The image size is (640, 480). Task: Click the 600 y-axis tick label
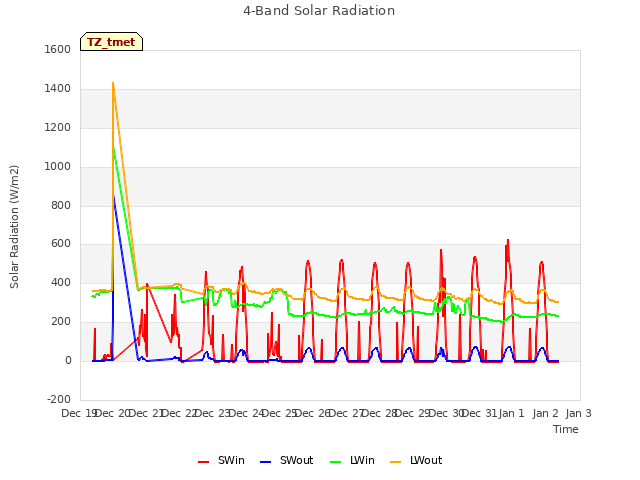[x=61, y=244]
